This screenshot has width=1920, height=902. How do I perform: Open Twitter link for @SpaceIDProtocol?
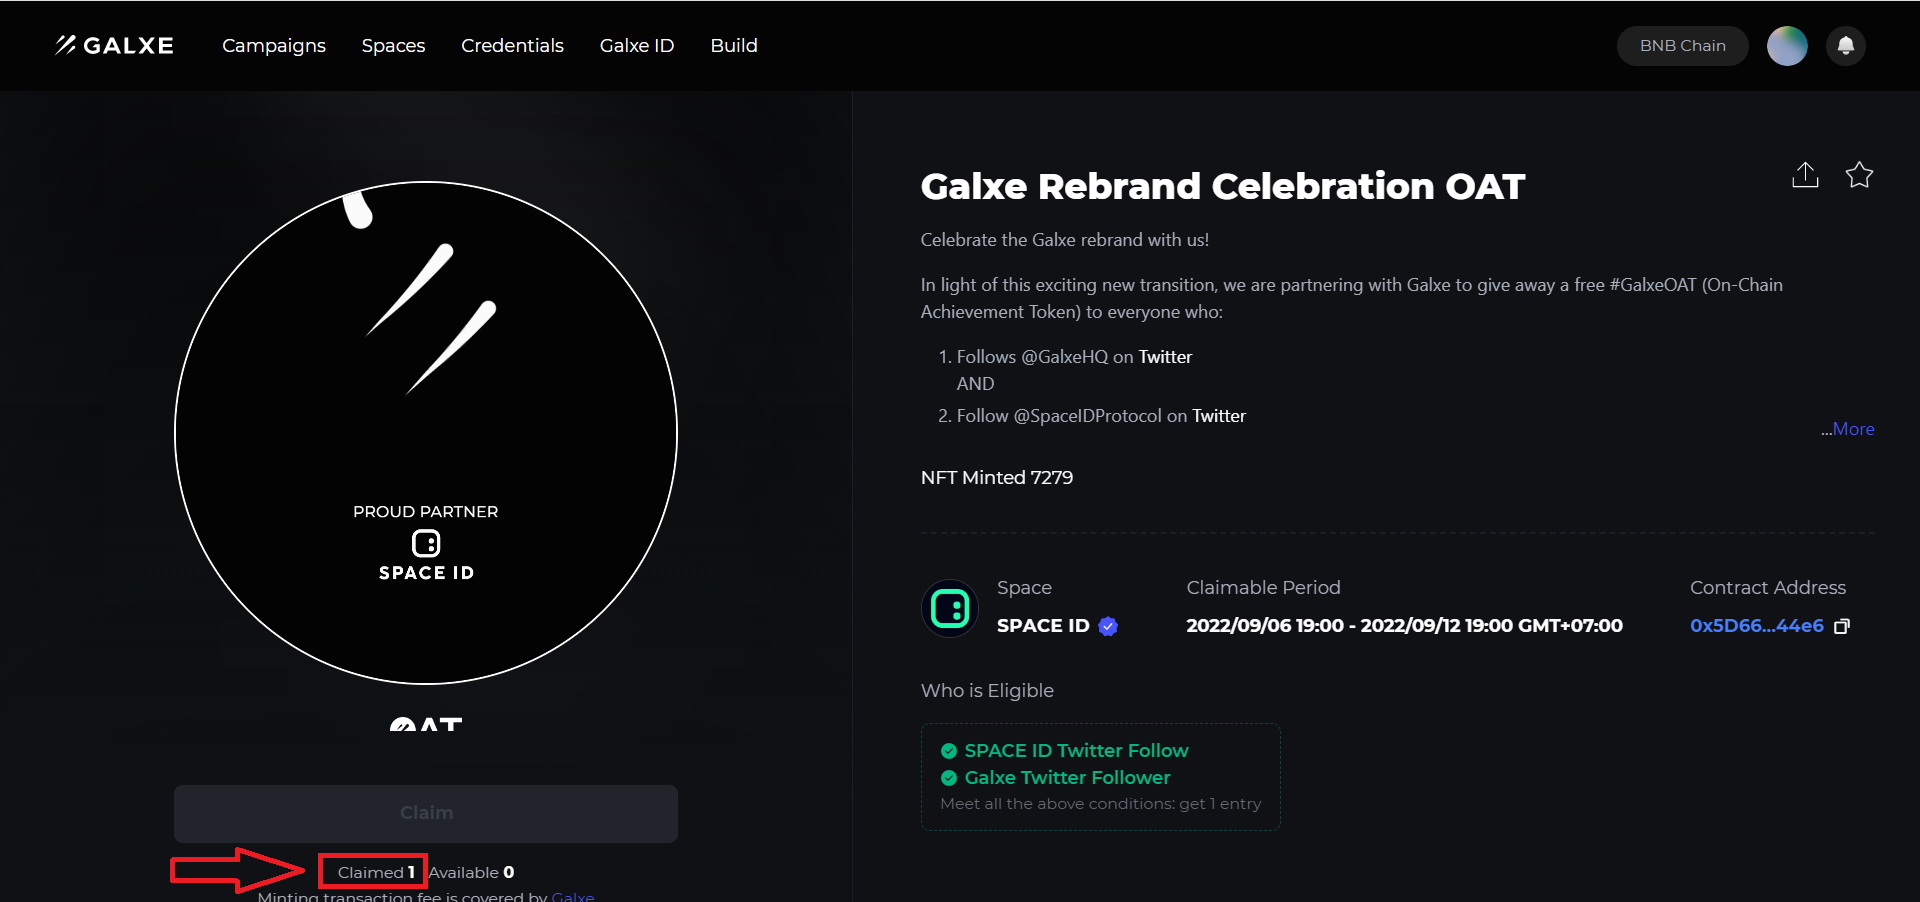(1219, 416)
